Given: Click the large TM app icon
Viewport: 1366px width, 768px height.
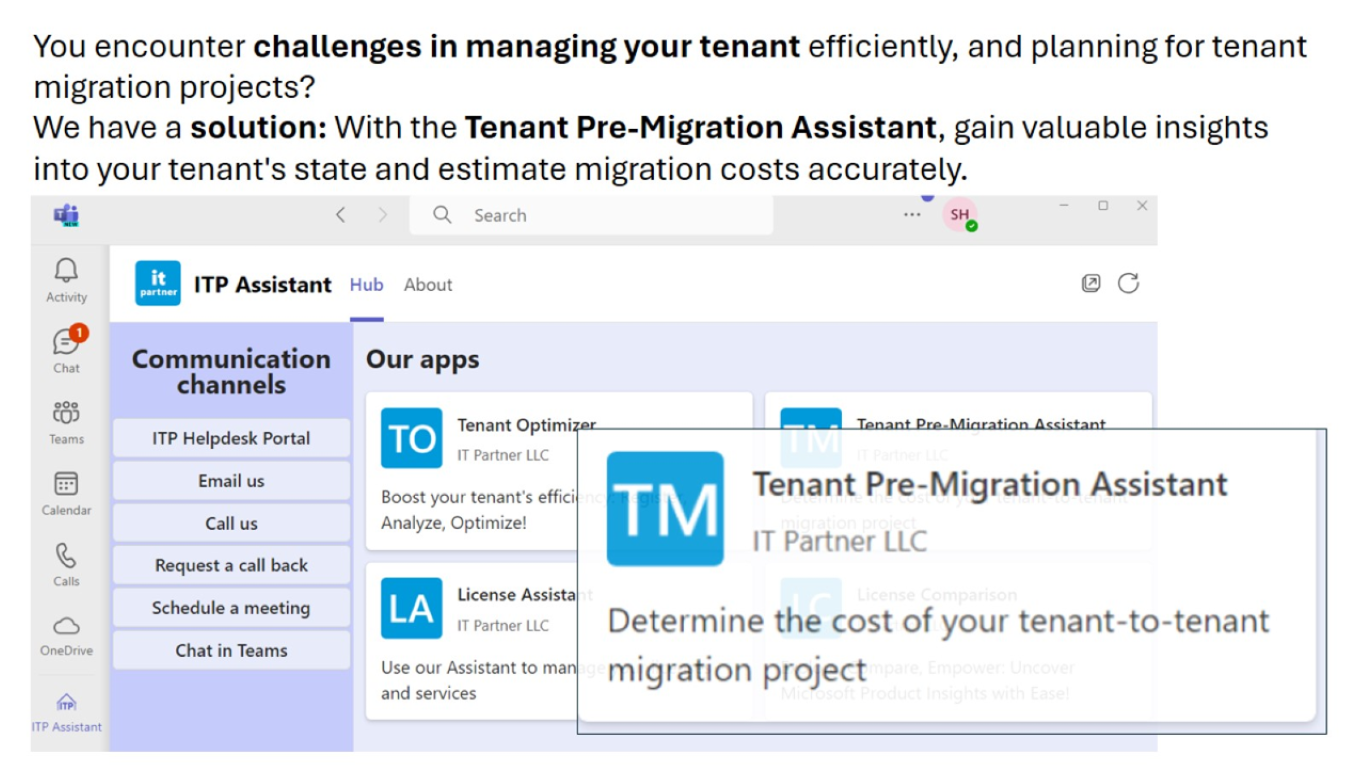Looking at the screenshot, I should [665, 508].
